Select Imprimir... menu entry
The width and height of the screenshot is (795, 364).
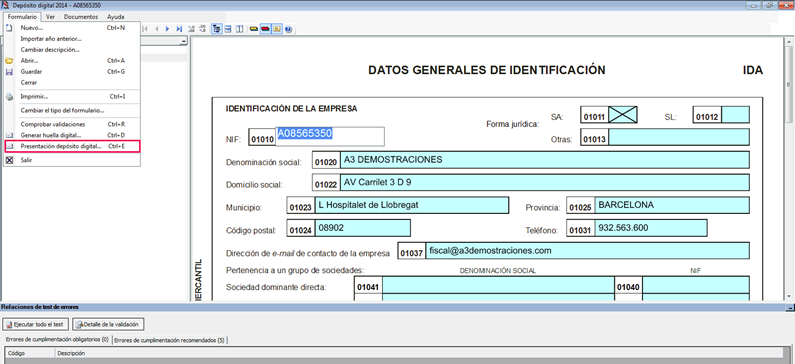coord(71,96)
